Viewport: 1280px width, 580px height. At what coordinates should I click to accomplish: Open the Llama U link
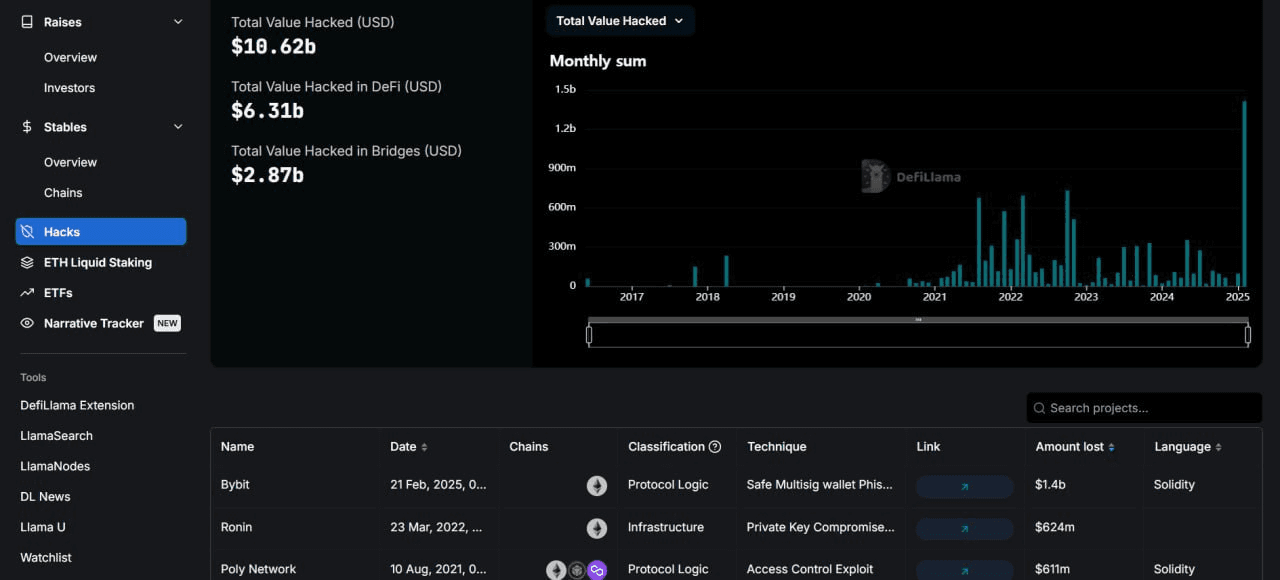click(x=43, y=527)
